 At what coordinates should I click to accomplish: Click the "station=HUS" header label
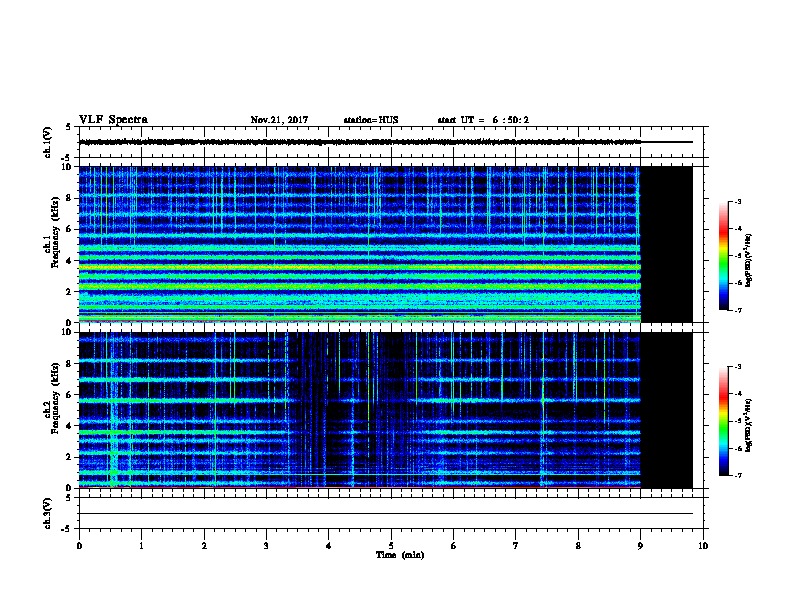click(x=371, y=120)
